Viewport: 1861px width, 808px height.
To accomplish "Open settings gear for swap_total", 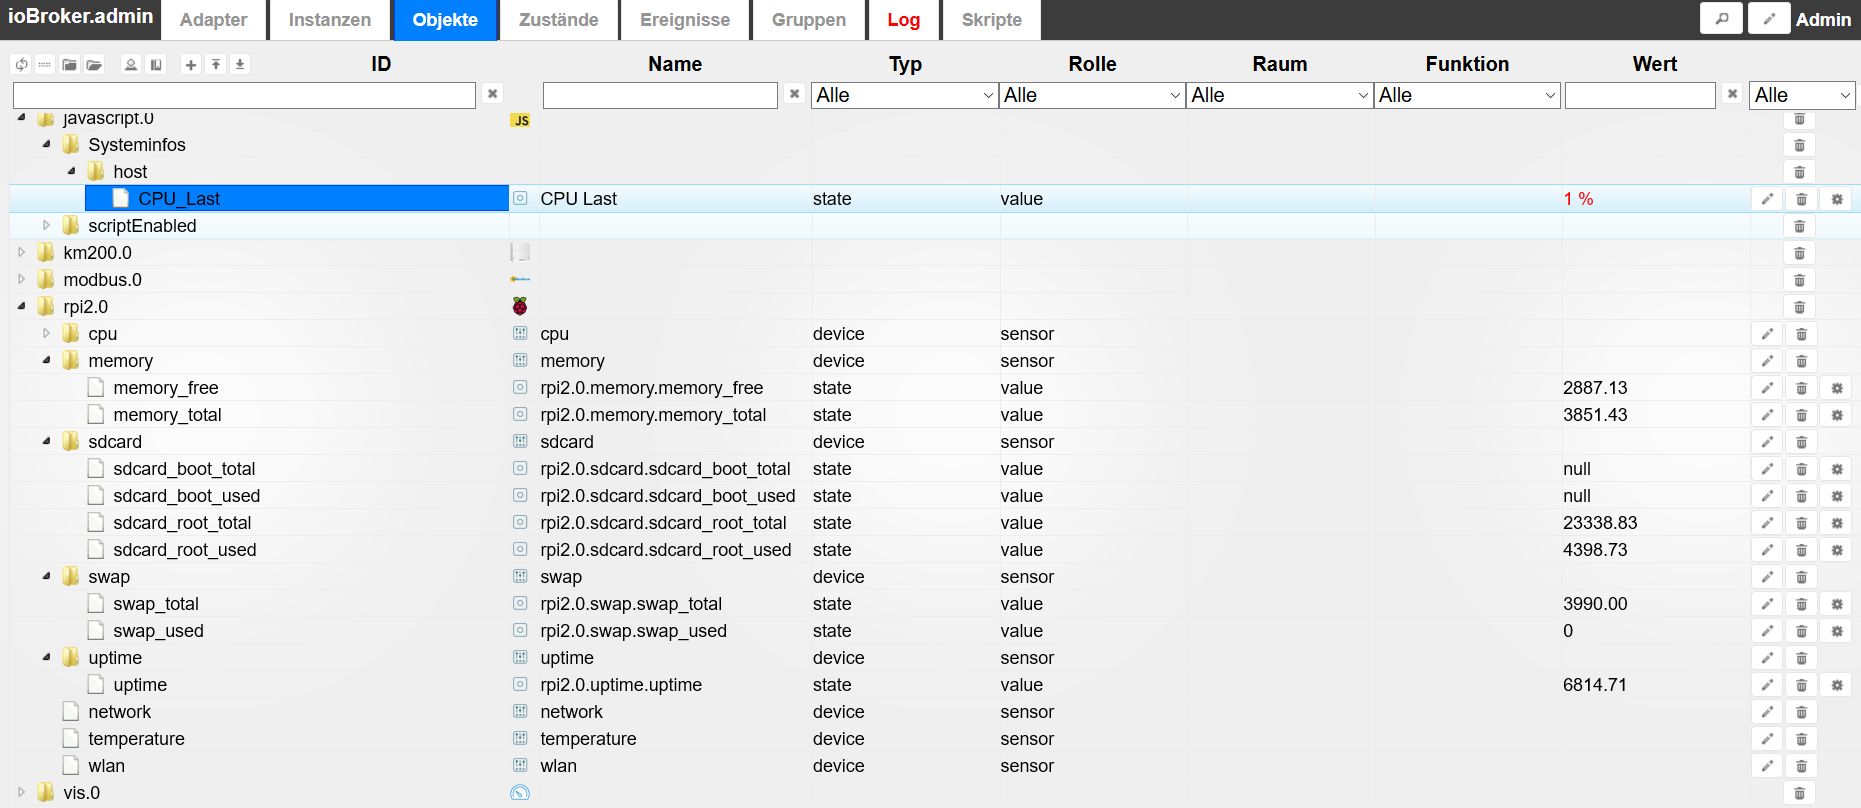I will tap(1837, 604).
